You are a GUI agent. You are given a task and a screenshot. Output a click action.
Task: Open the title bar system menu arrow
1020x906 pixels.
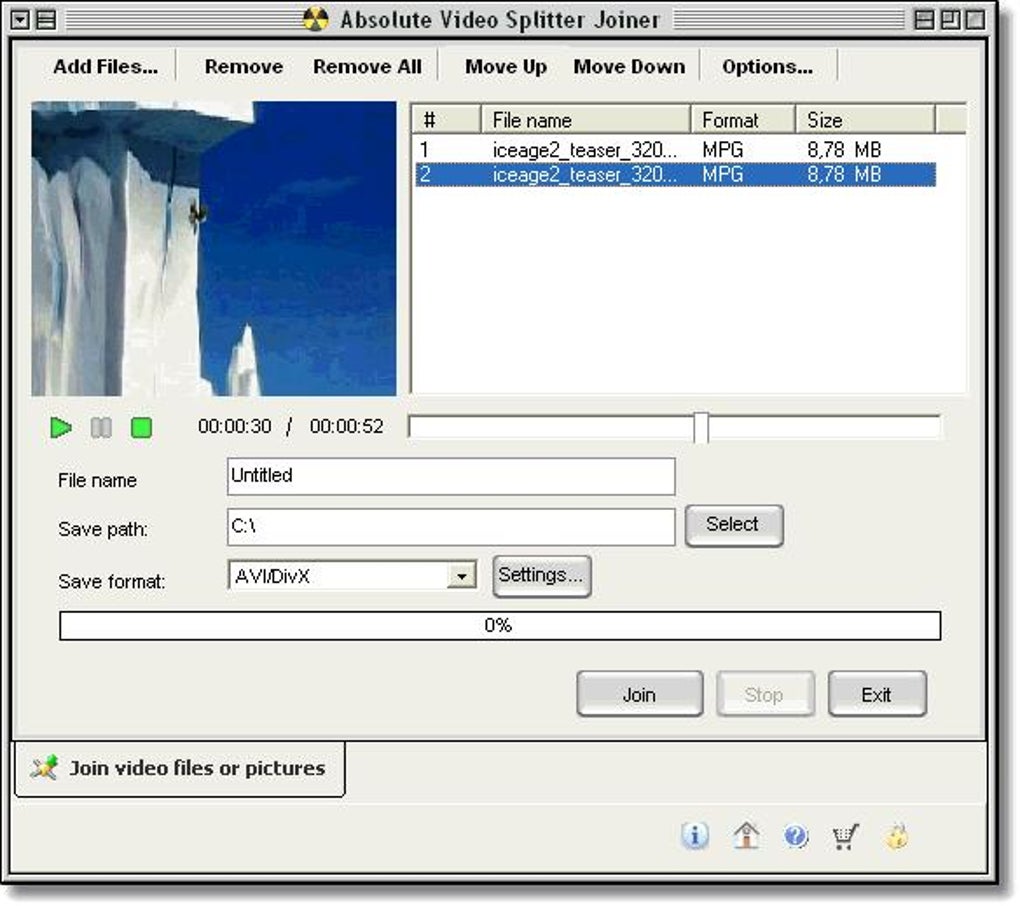pos(20,20)
